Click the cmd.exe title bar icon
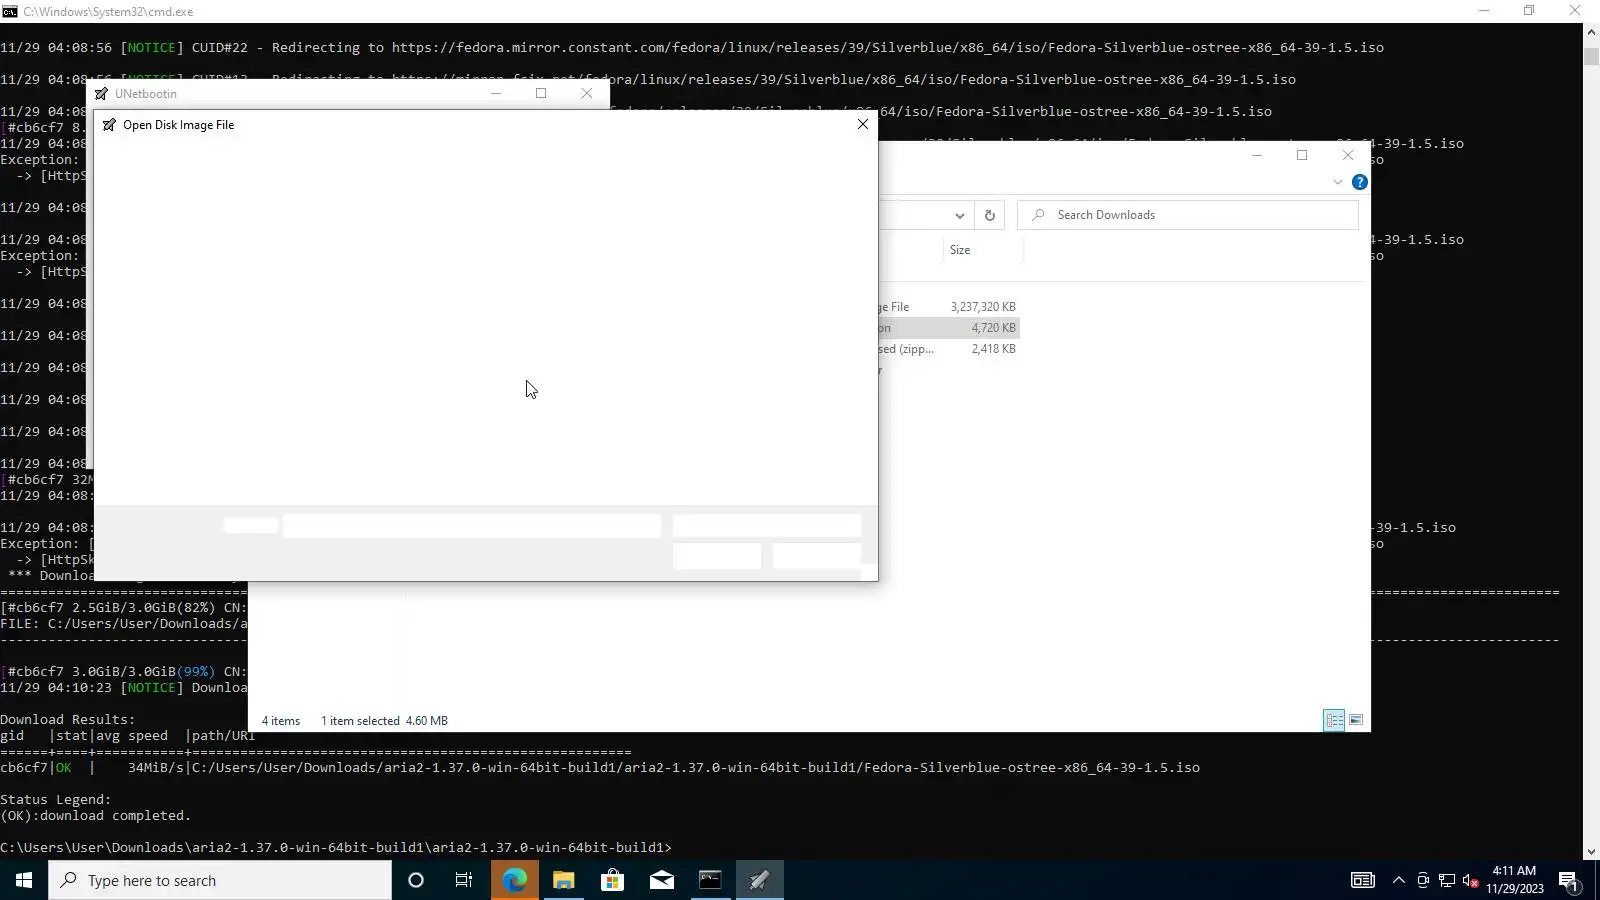1600x900 pixels. click(x=10, y=11)
